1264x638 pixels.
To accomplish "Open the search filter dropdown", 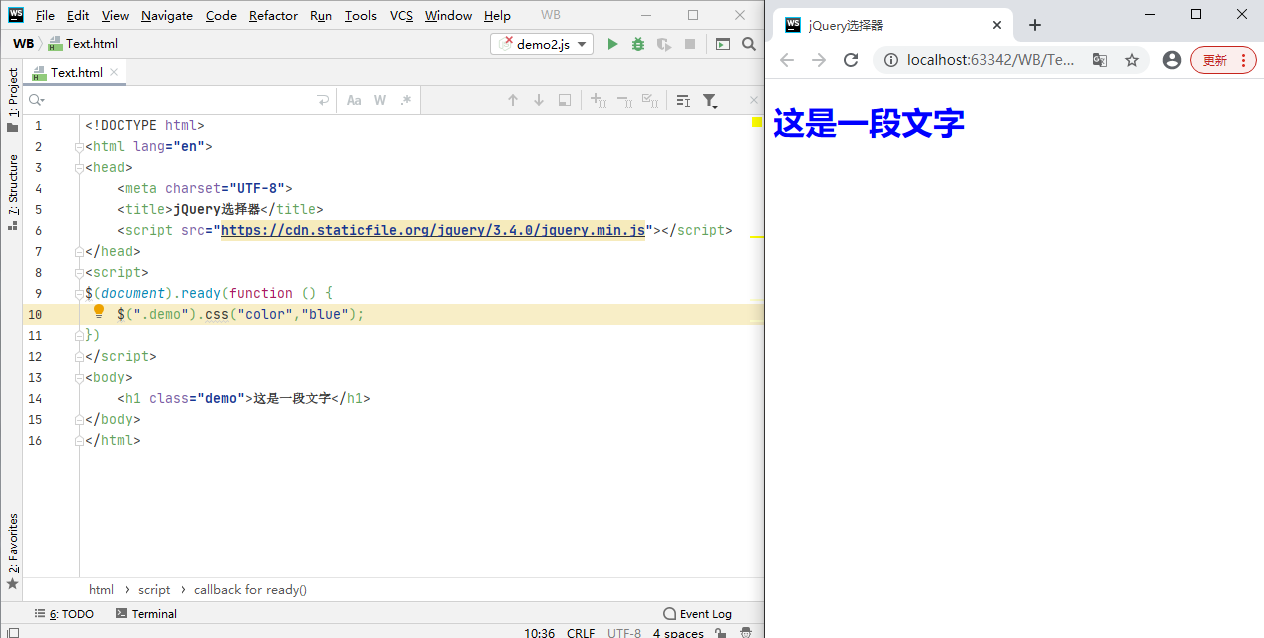I will [710, 100].
